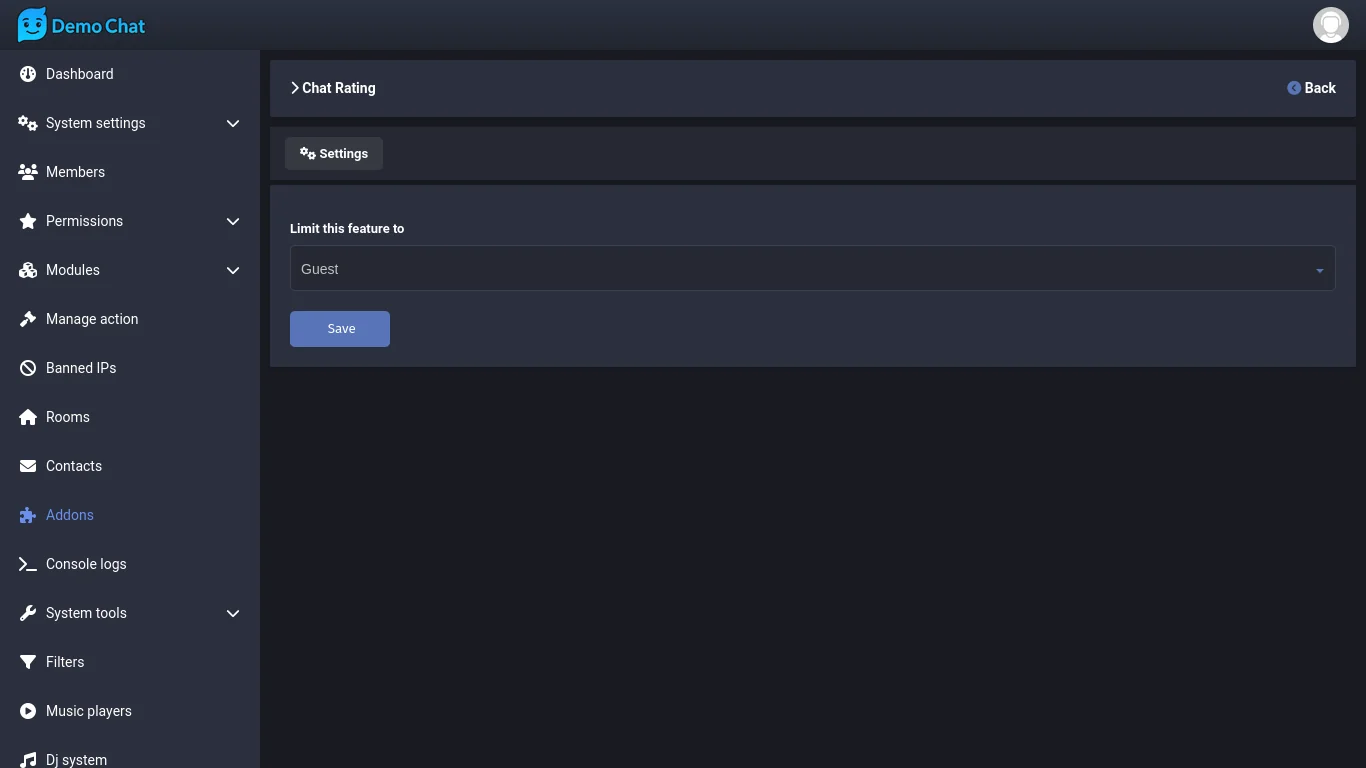Click the Manage action gavel icon

pyautogui.click(x=28, y=319)
